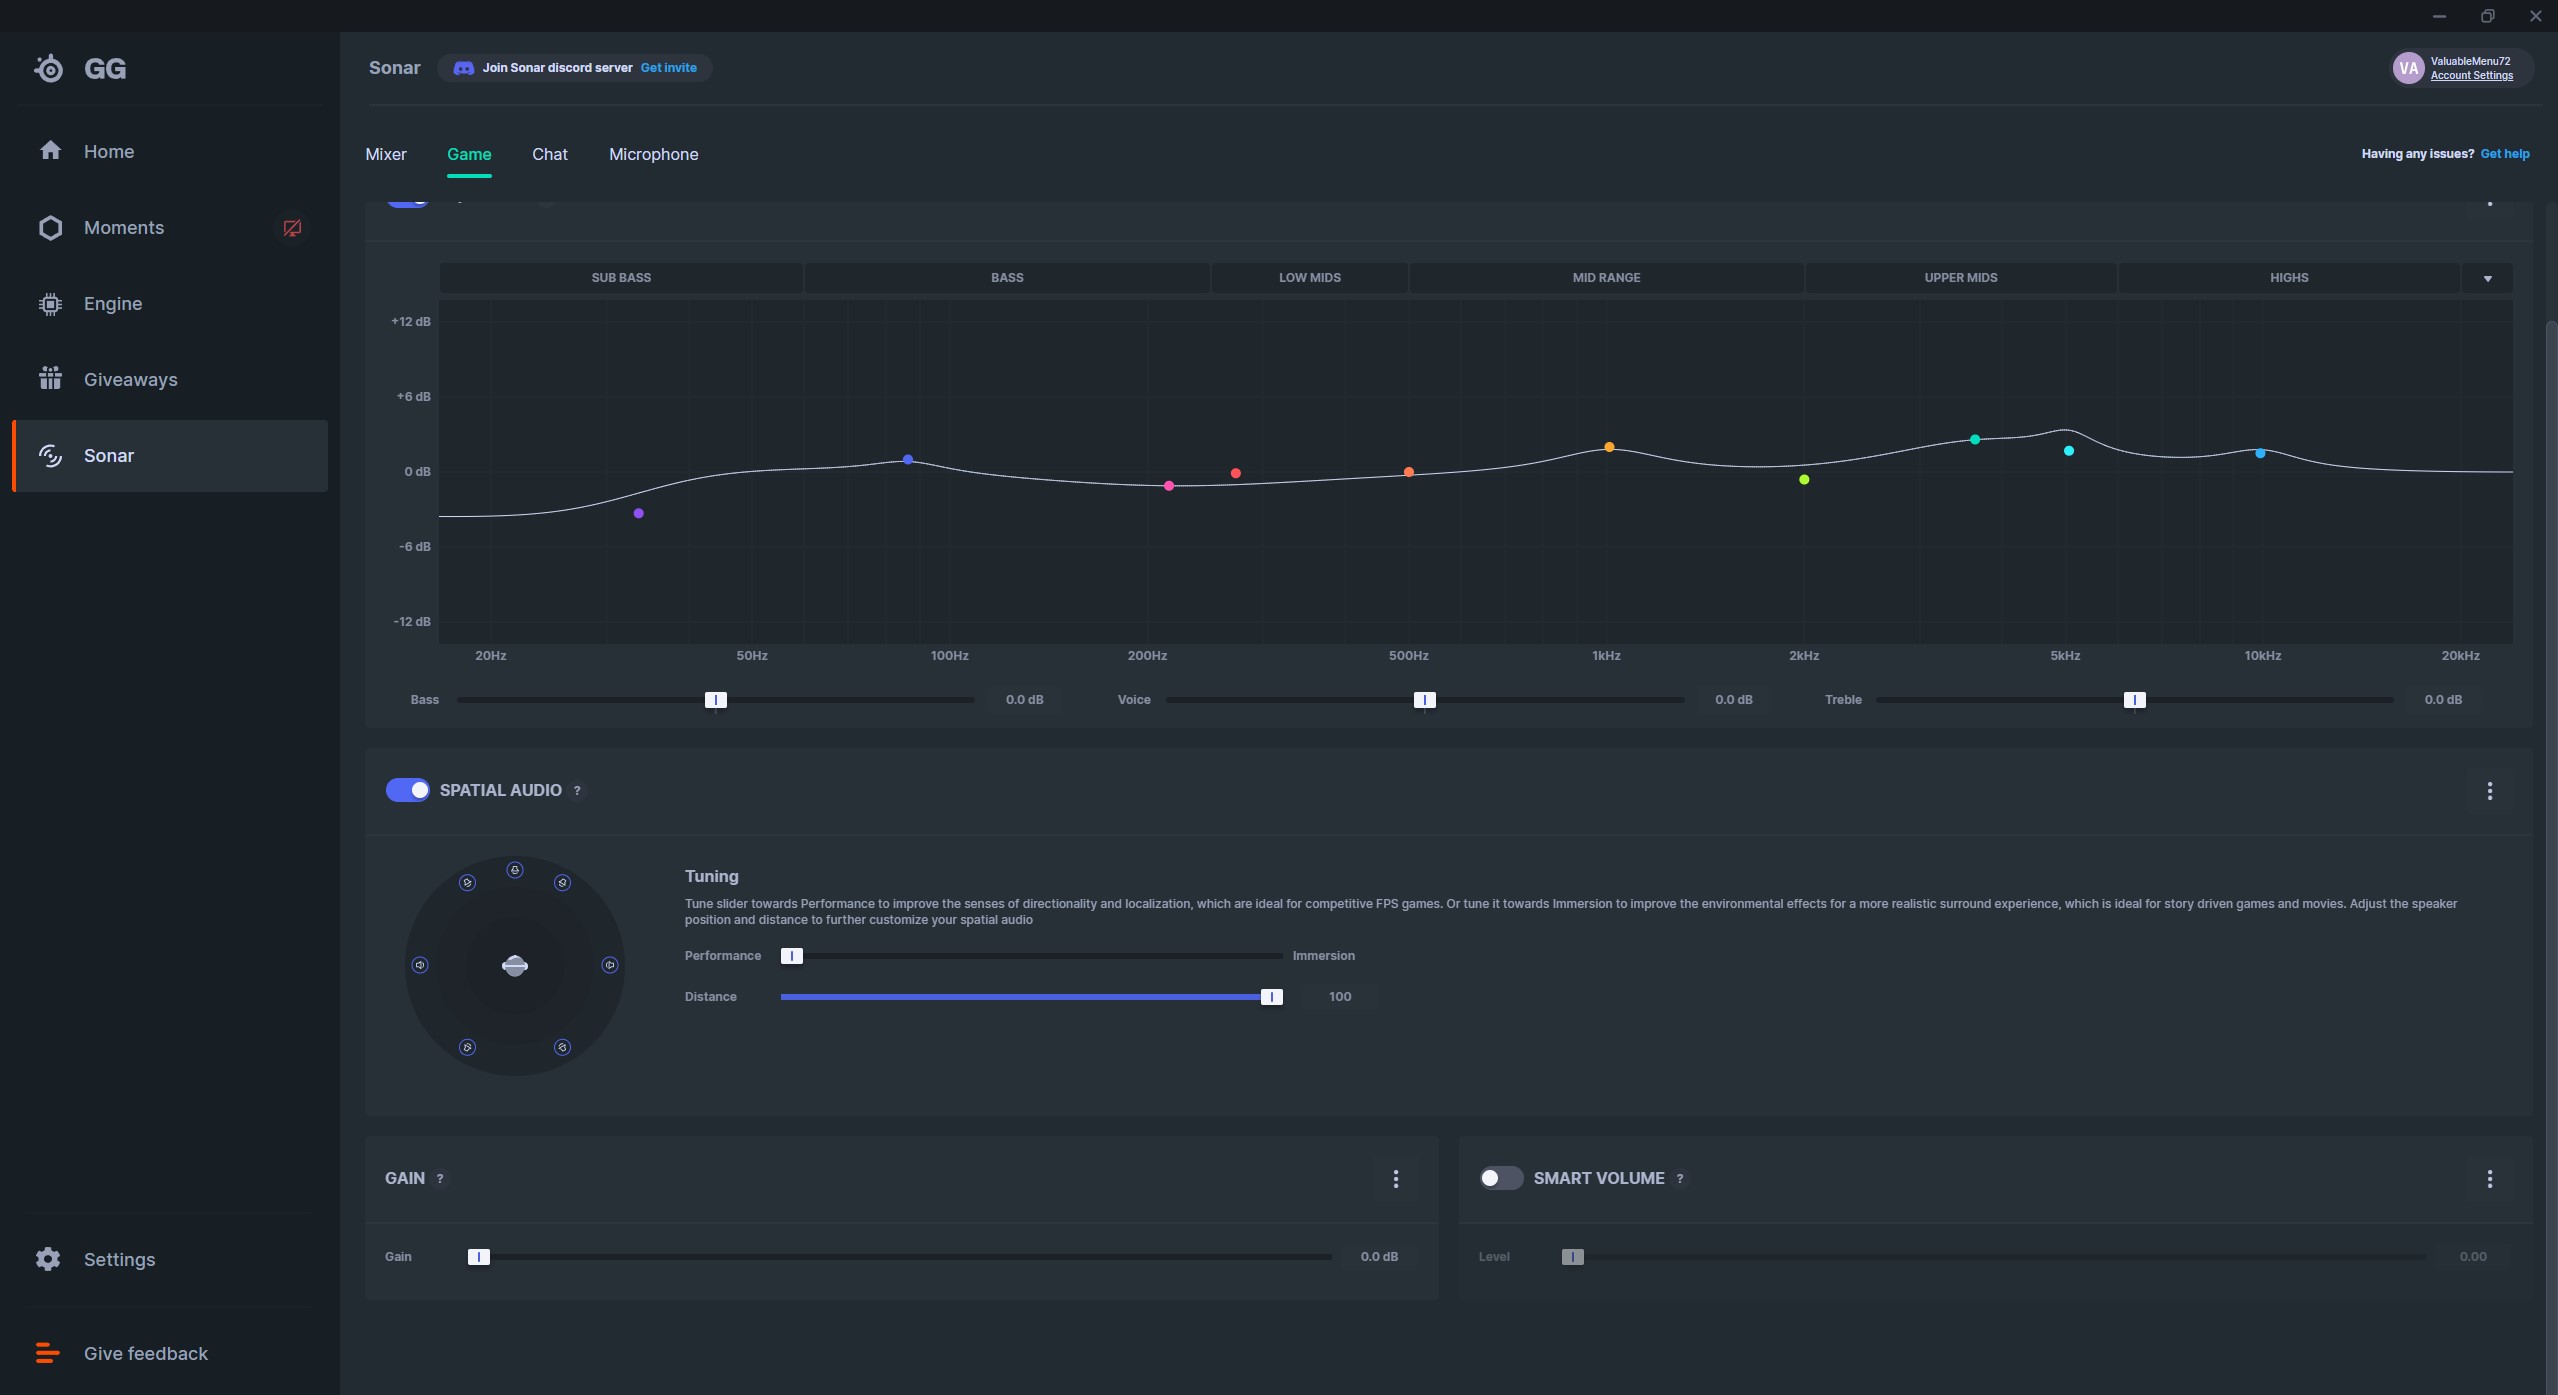The height and width of the screenshot is (1395, 2558).
Task: Open Giveaways from the sidebar
Action: (130, 380)
